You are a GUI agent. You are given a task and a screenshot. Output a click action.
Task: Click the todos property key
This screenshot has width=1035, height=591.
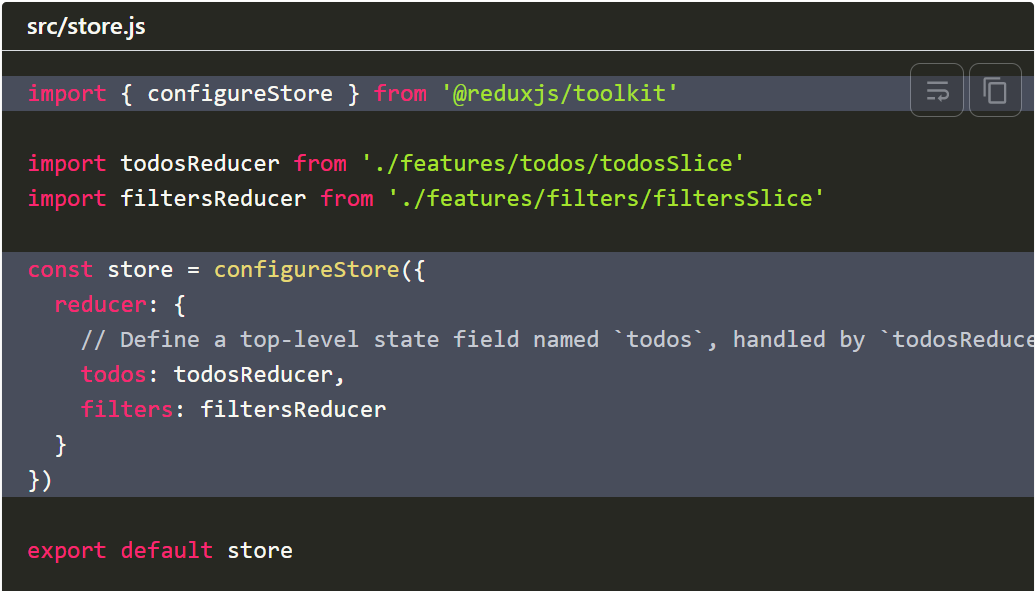(114, 375)
